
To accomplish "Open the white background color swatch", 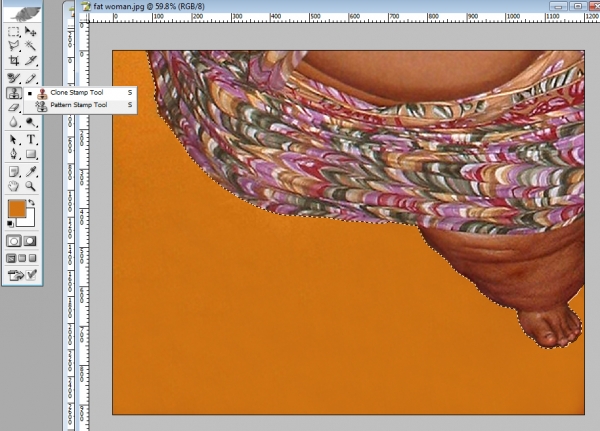I will pyautogui.click(x=29, y=220).
